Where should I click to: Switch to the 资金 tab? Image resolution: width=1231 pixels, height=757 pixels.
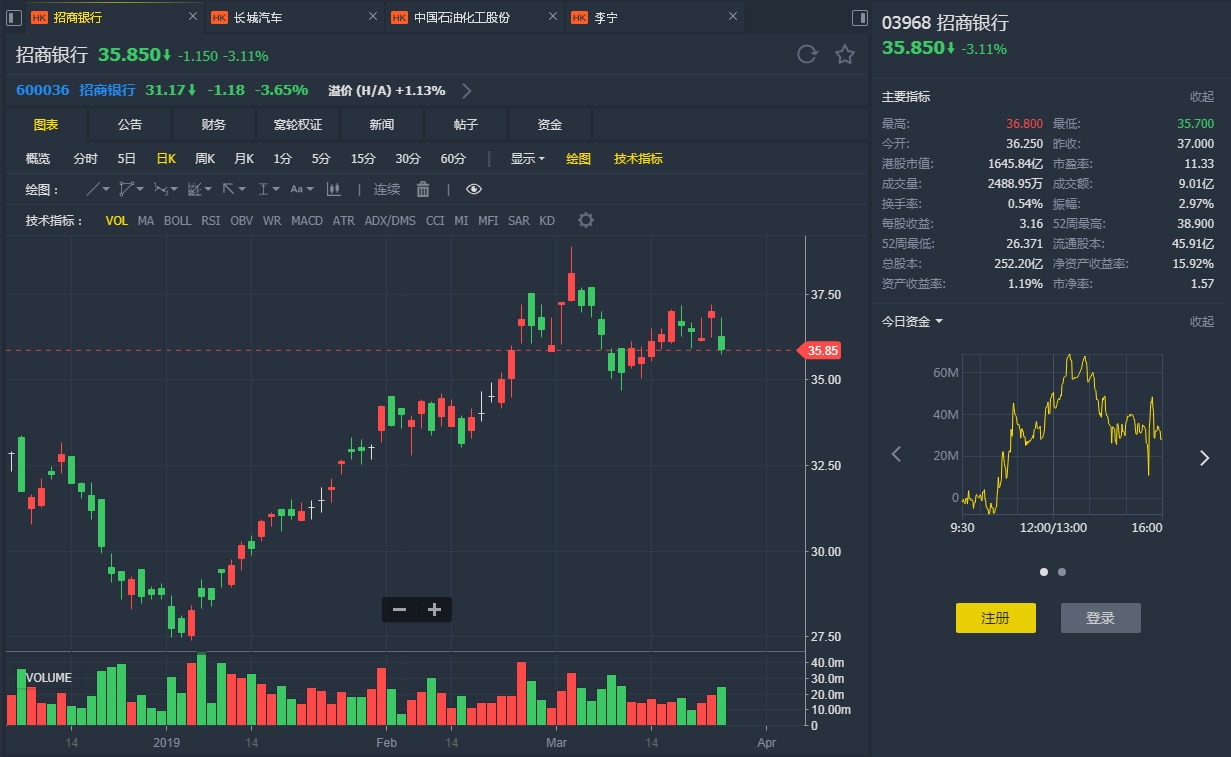(x=549, y=124)
